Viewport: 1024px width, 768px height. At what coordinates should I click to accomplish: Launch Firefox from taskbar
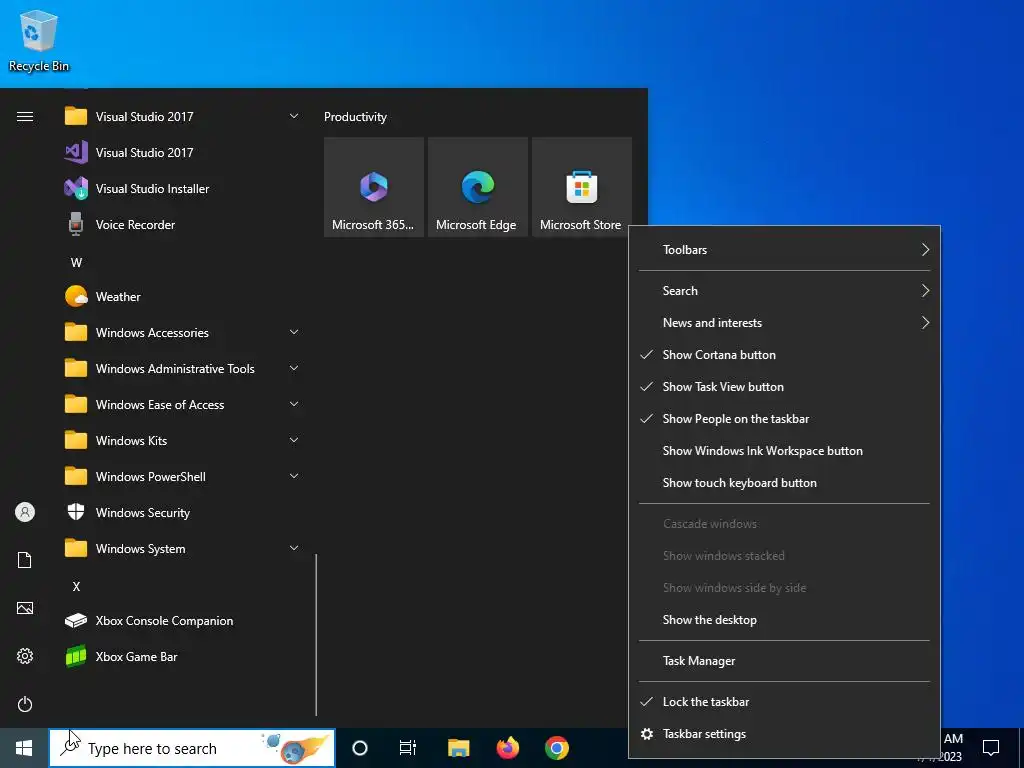click(x=507, y=748)
